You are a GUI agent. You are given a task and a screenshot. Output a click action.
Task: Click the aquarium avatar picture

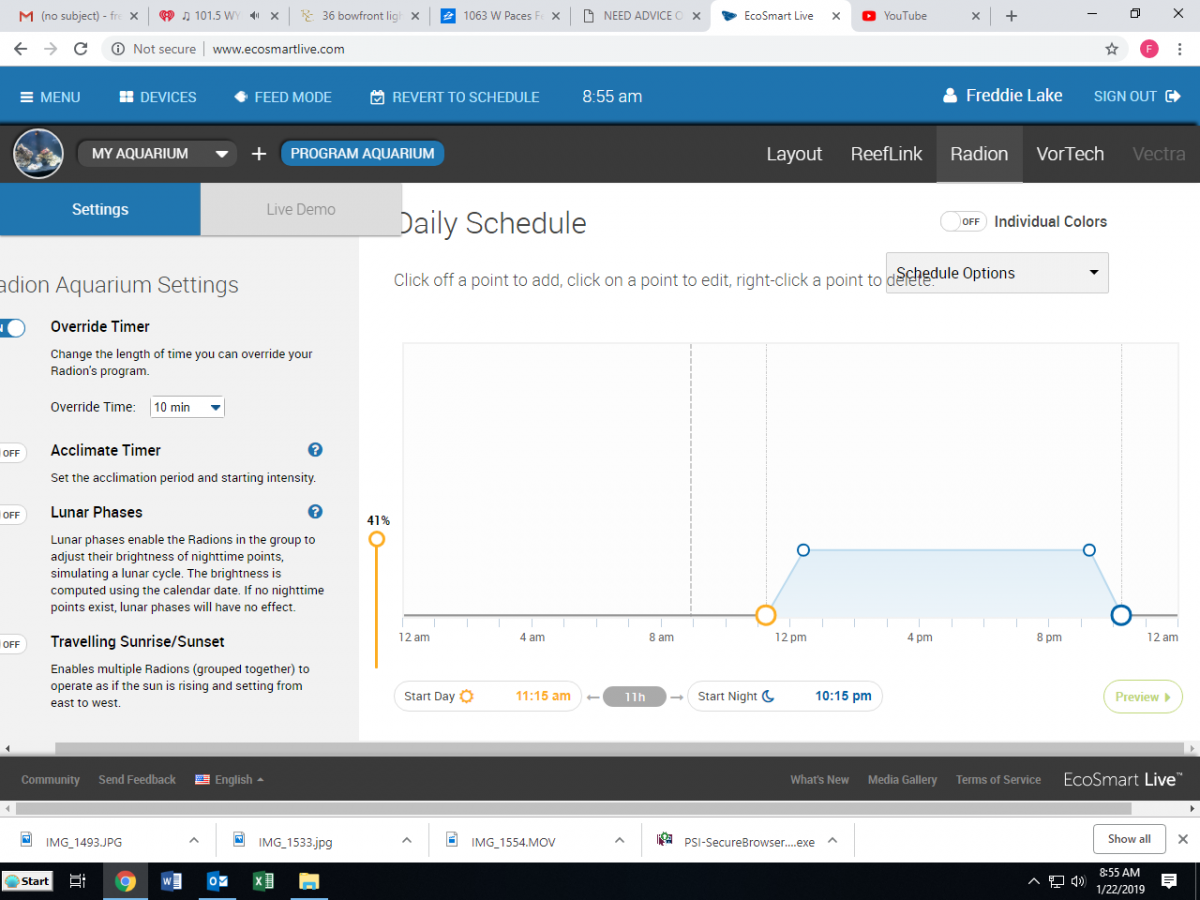point(39,153)
